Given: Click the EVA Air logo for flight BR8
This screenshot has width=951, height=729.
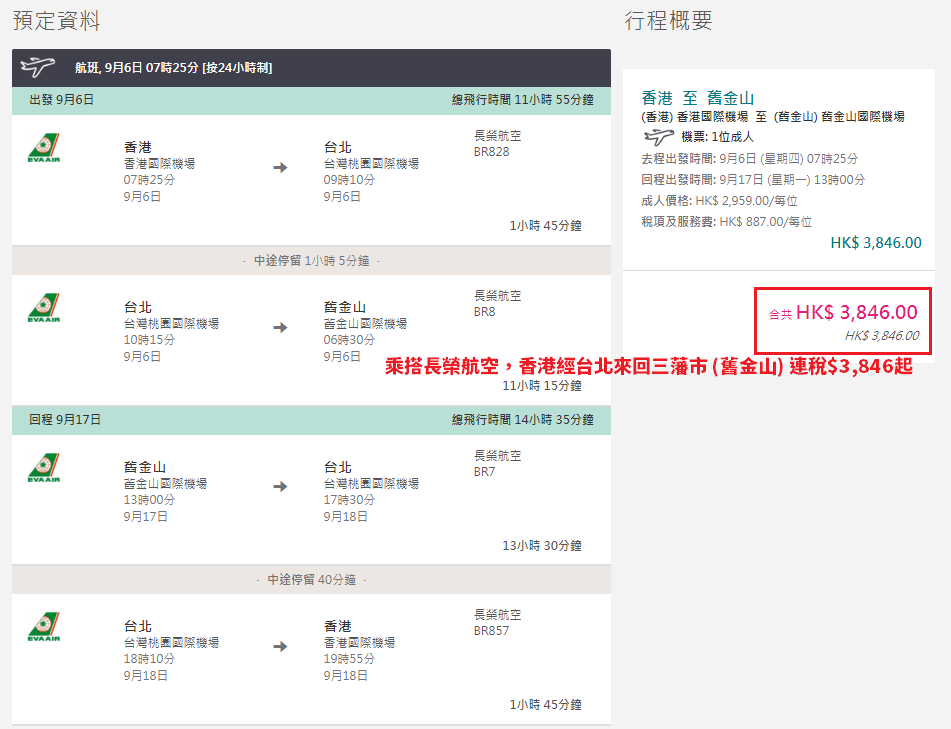Looking at the screenshot, I should (44, 307).
